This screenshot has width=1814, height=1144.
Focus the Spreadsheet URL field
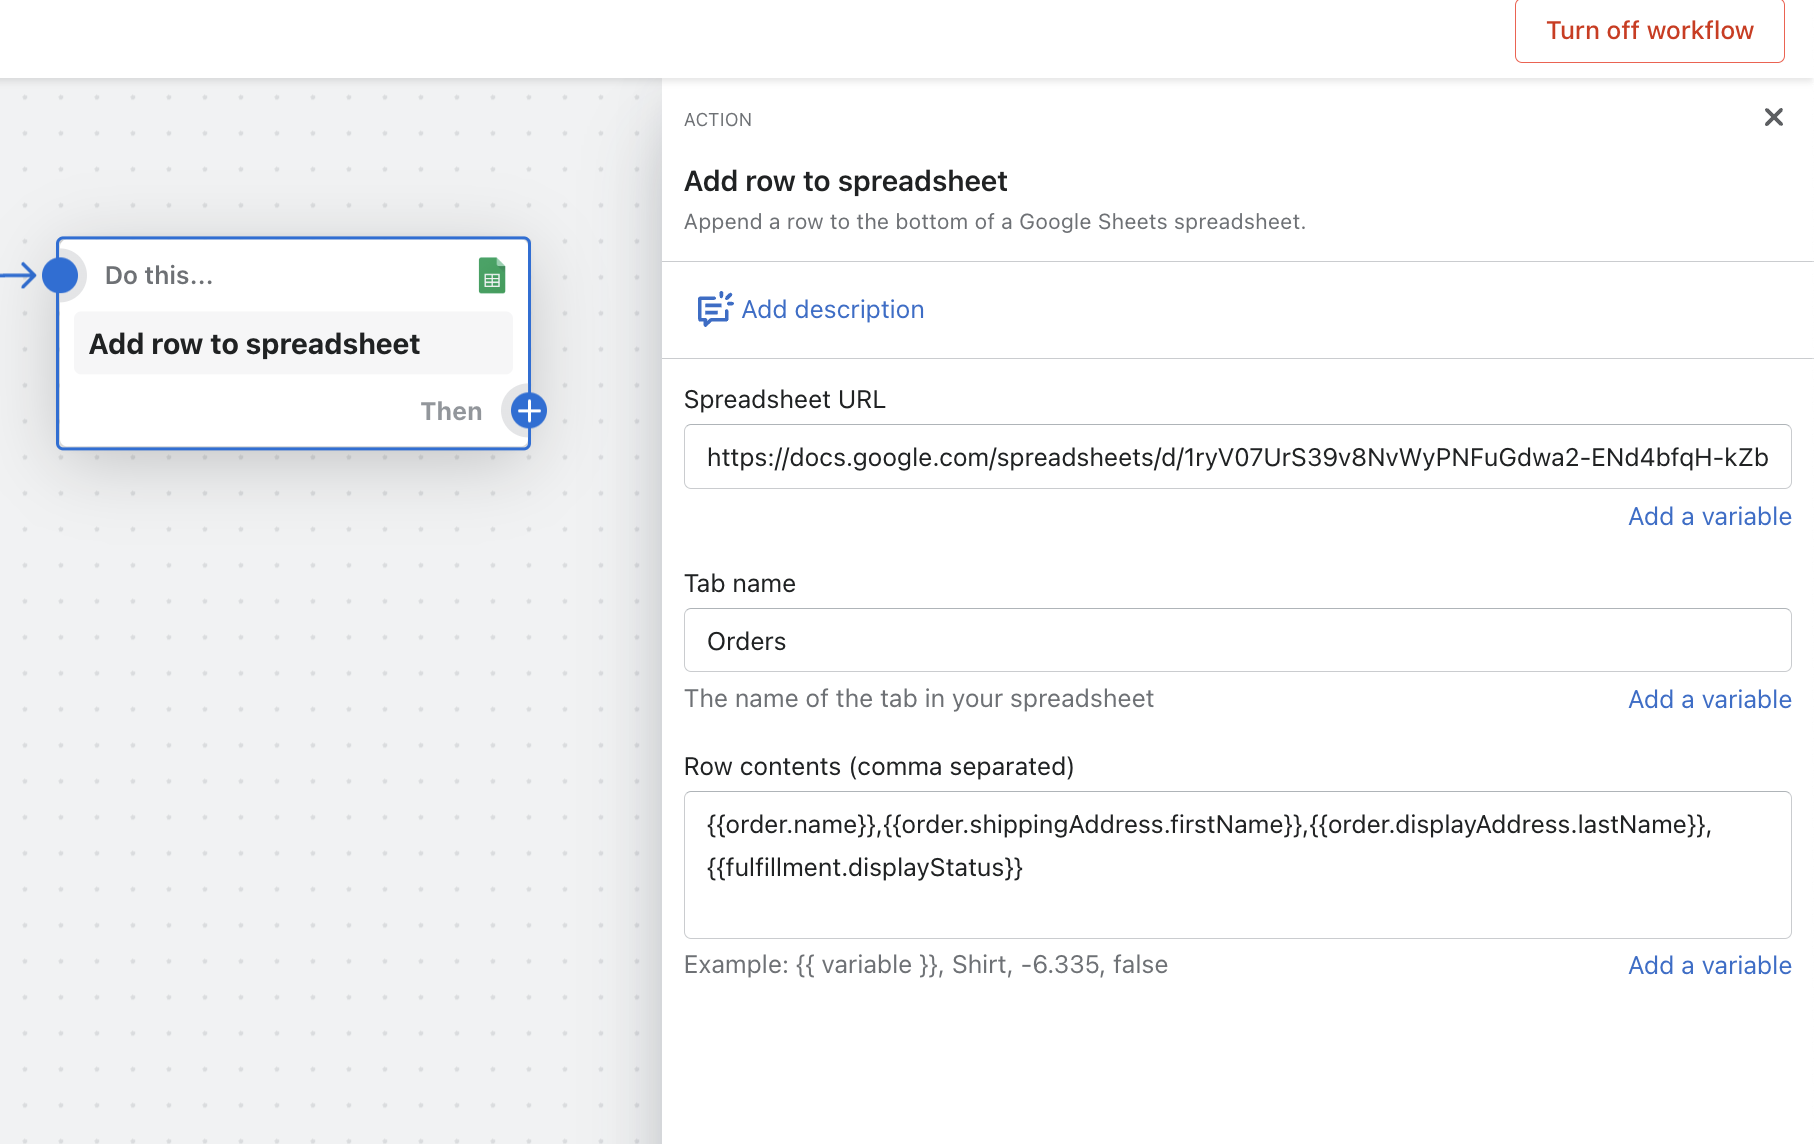tap(1236, 457)
